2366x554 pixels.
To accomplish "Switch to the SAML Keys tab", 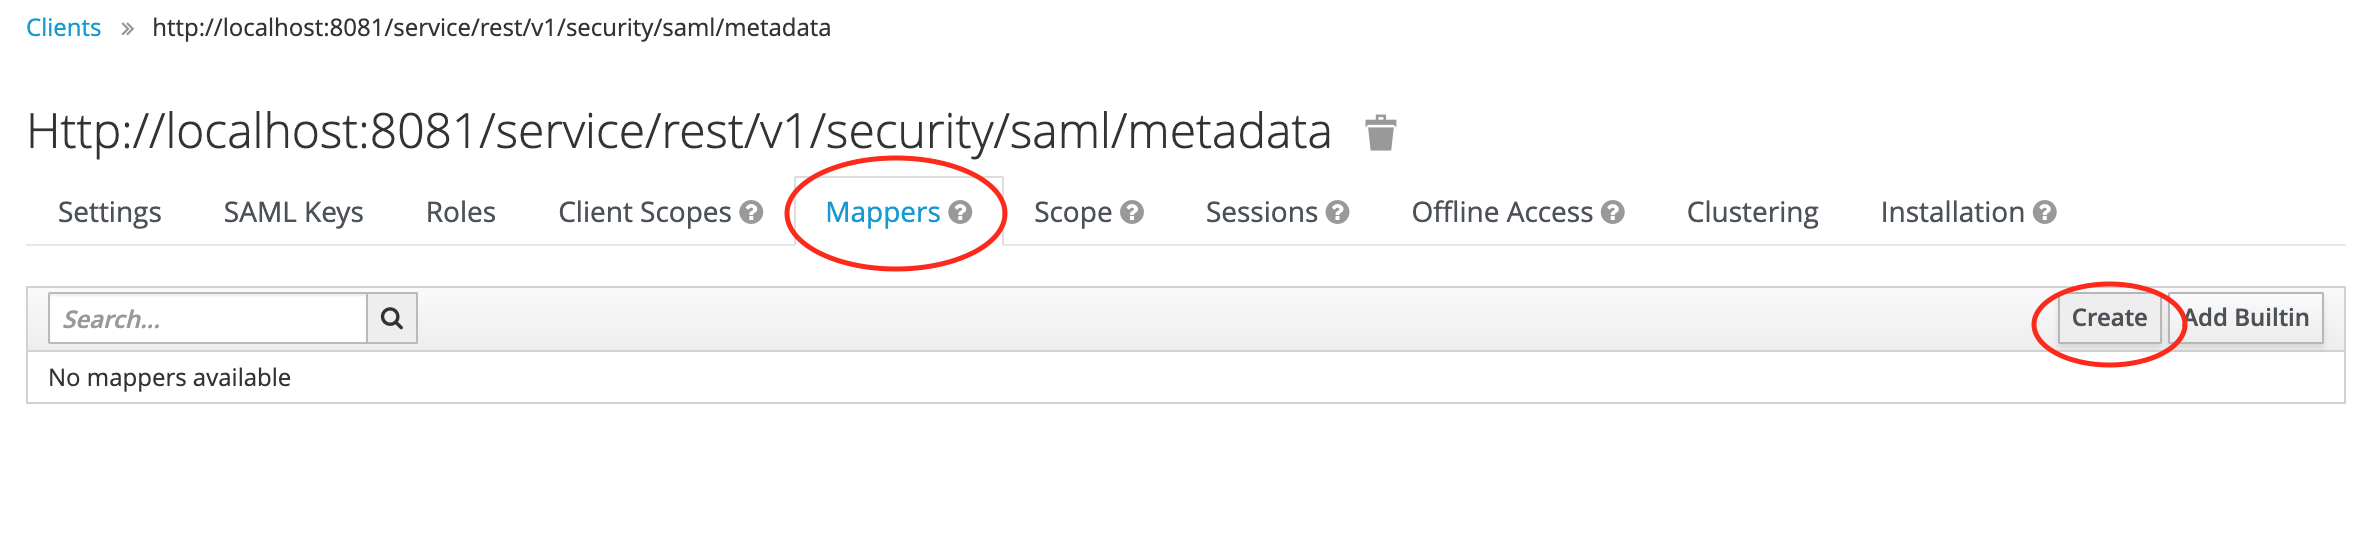I will tap(293, 212).
